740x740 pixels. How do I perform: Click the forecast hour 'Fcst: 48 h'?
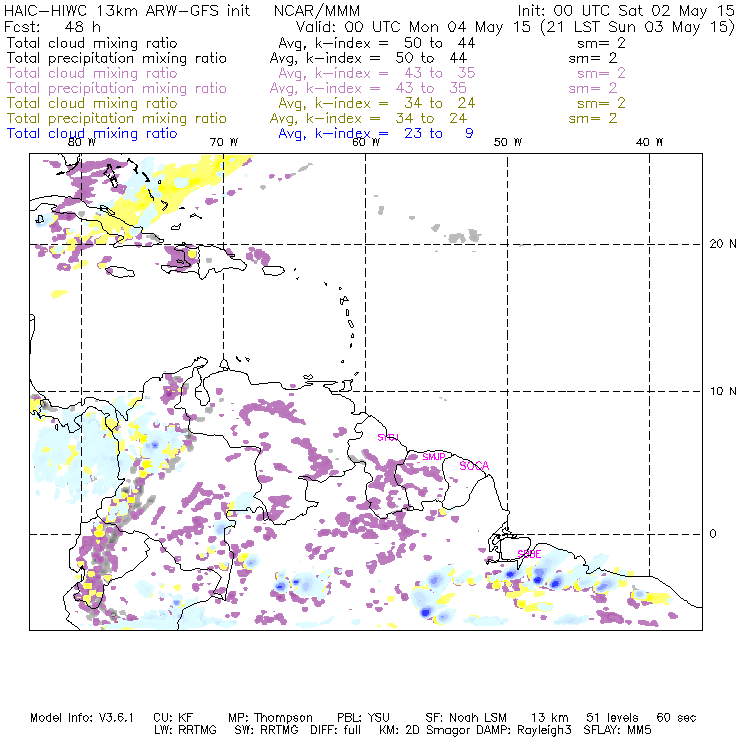(52, 27)
